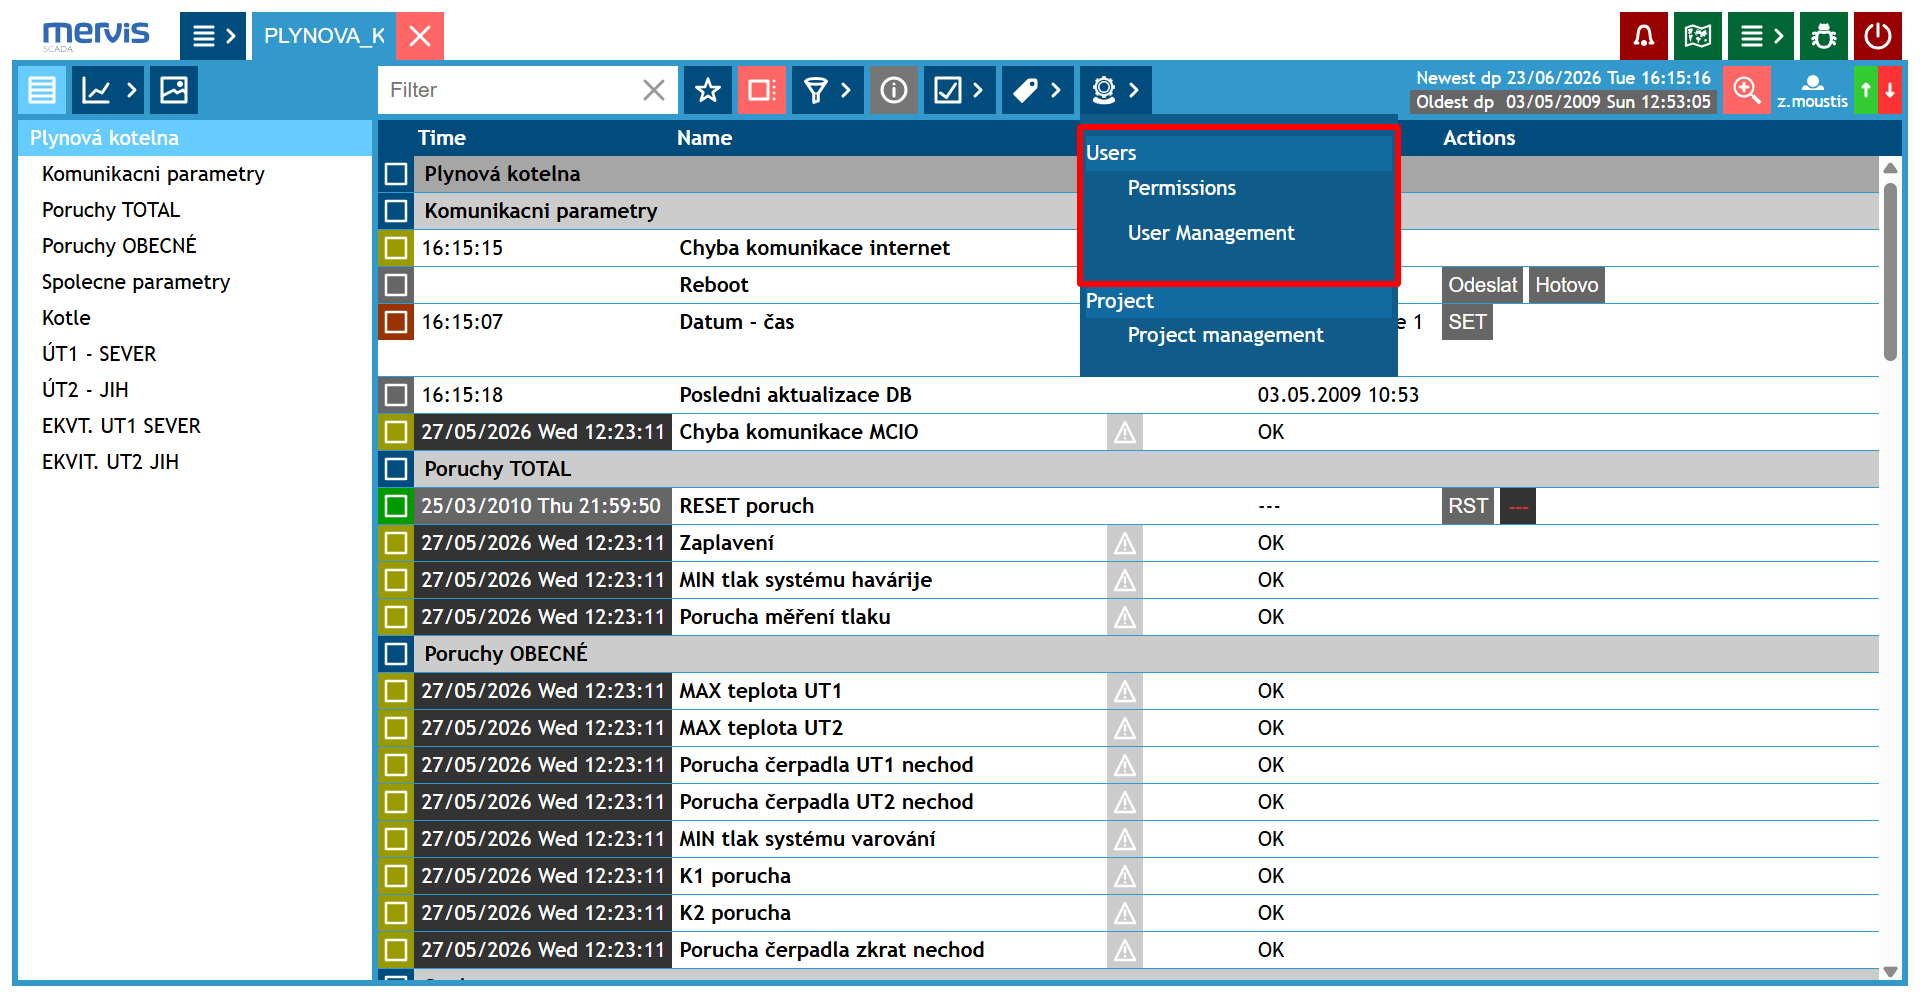
Task: Select EKVT. UT1 SEVER tree item
Action: [121, 426]
